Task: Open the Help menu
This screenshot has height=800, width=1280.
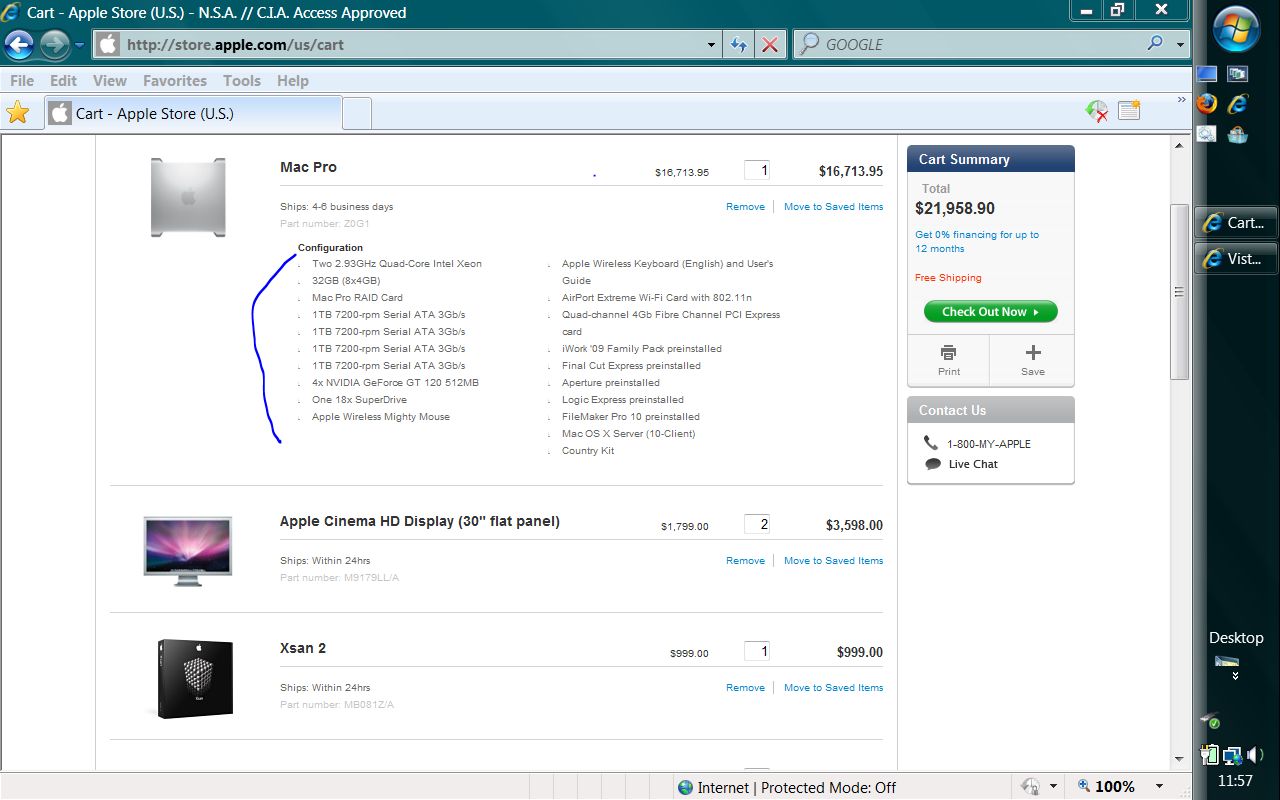Action: (293, 81)
